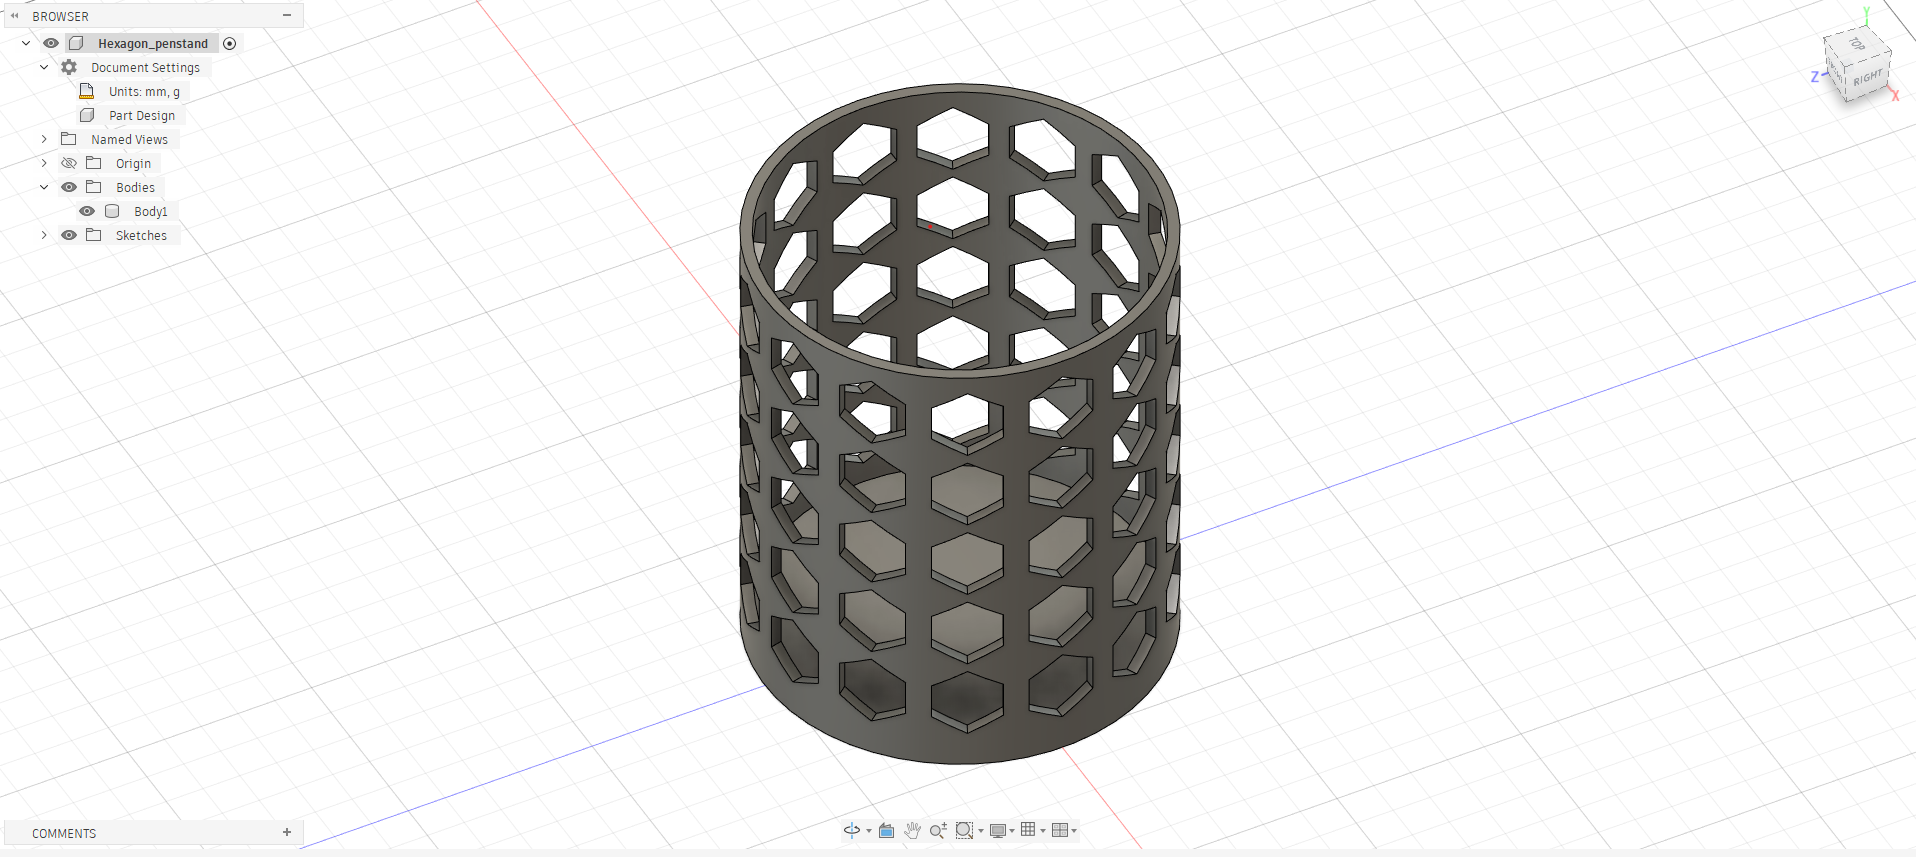
Task: Show the hidden Origin folder
Action: [x=69, y=163]
